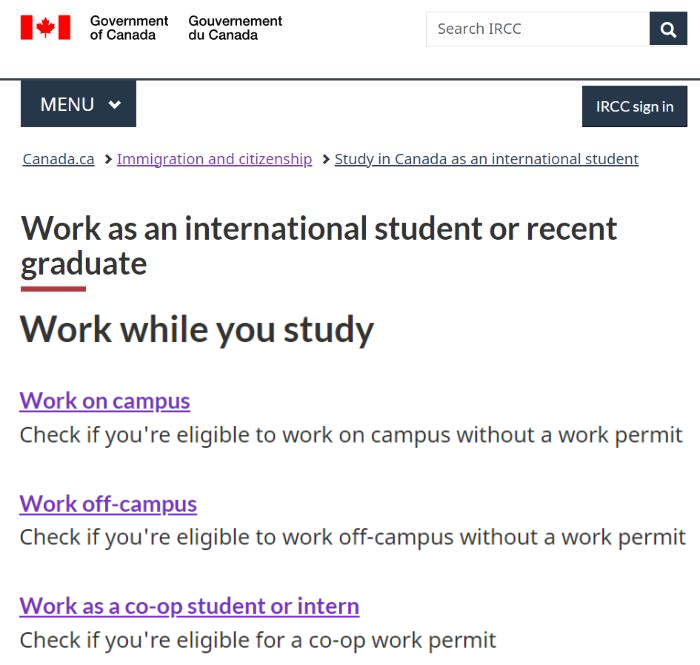700x665 pixels.
Task: Open the main MENU button
Action: point(78,104)
